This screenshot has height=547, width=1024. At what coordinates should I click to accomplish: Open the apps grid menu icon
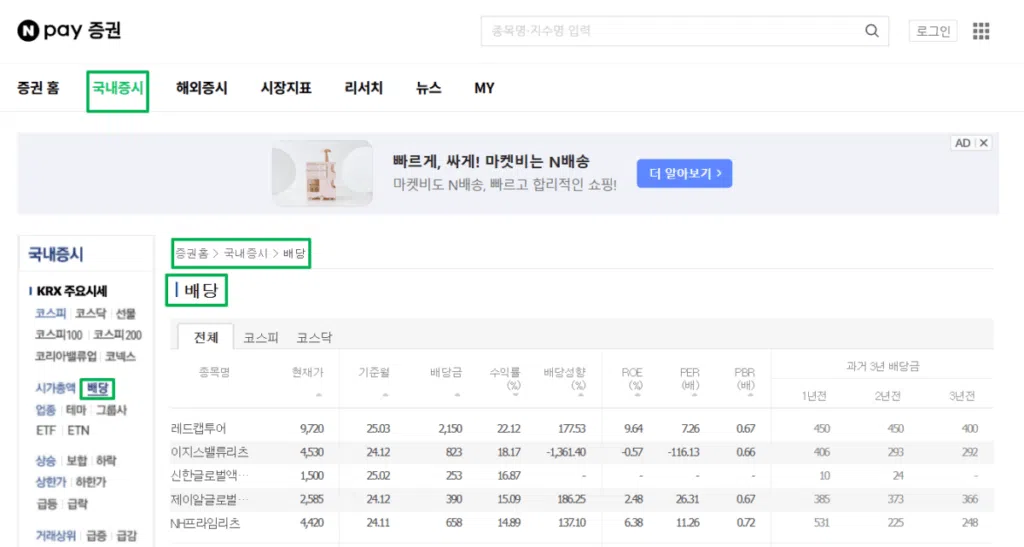(x=981, y=31)
